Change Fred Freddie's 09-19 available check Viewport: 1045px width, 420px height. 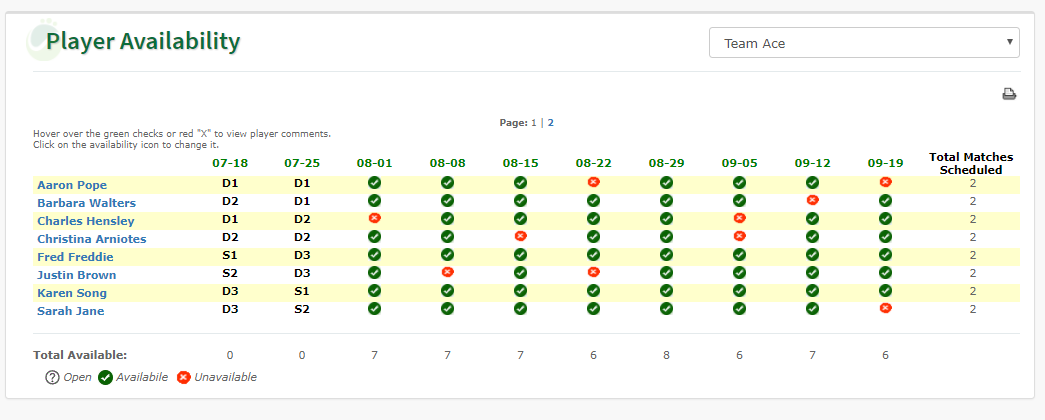tap(885, 254)
